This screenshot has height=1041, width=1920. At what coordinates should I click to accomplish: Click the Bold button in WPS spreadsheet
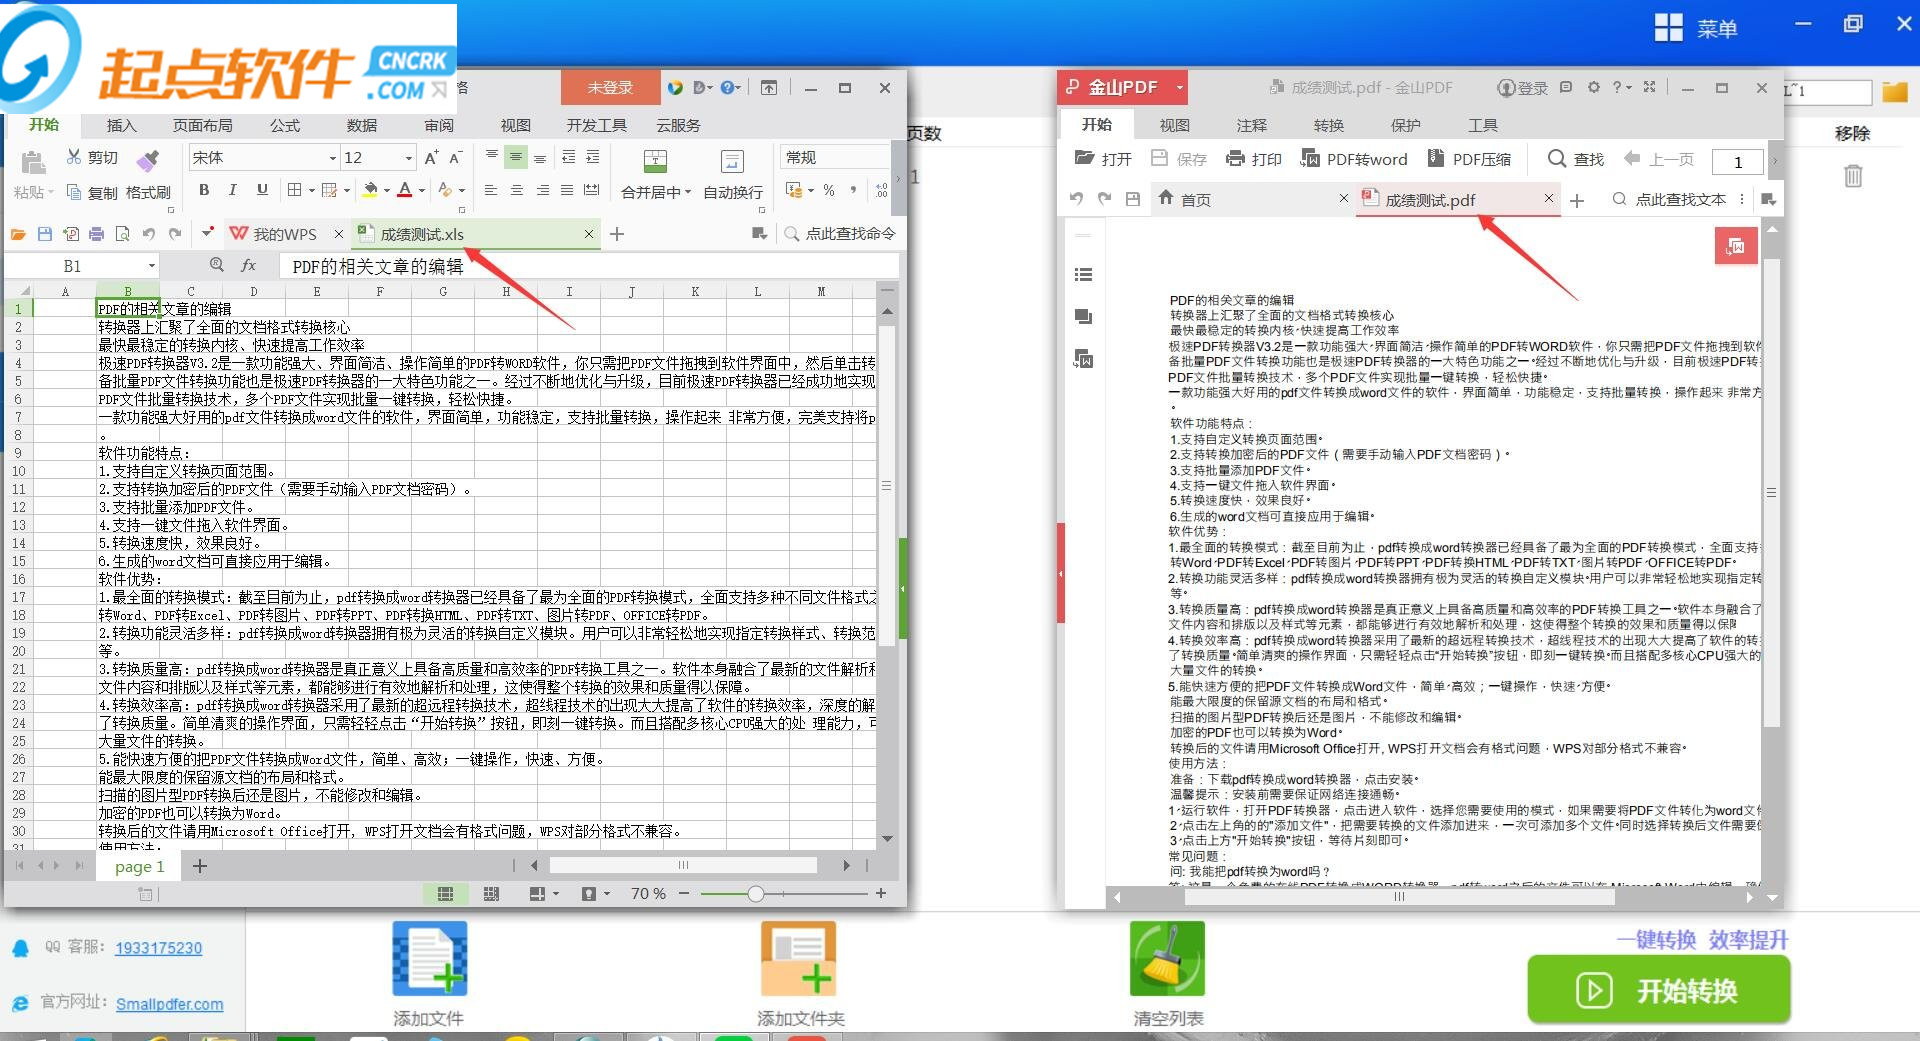pyautogui.click(x=204, y=190)
